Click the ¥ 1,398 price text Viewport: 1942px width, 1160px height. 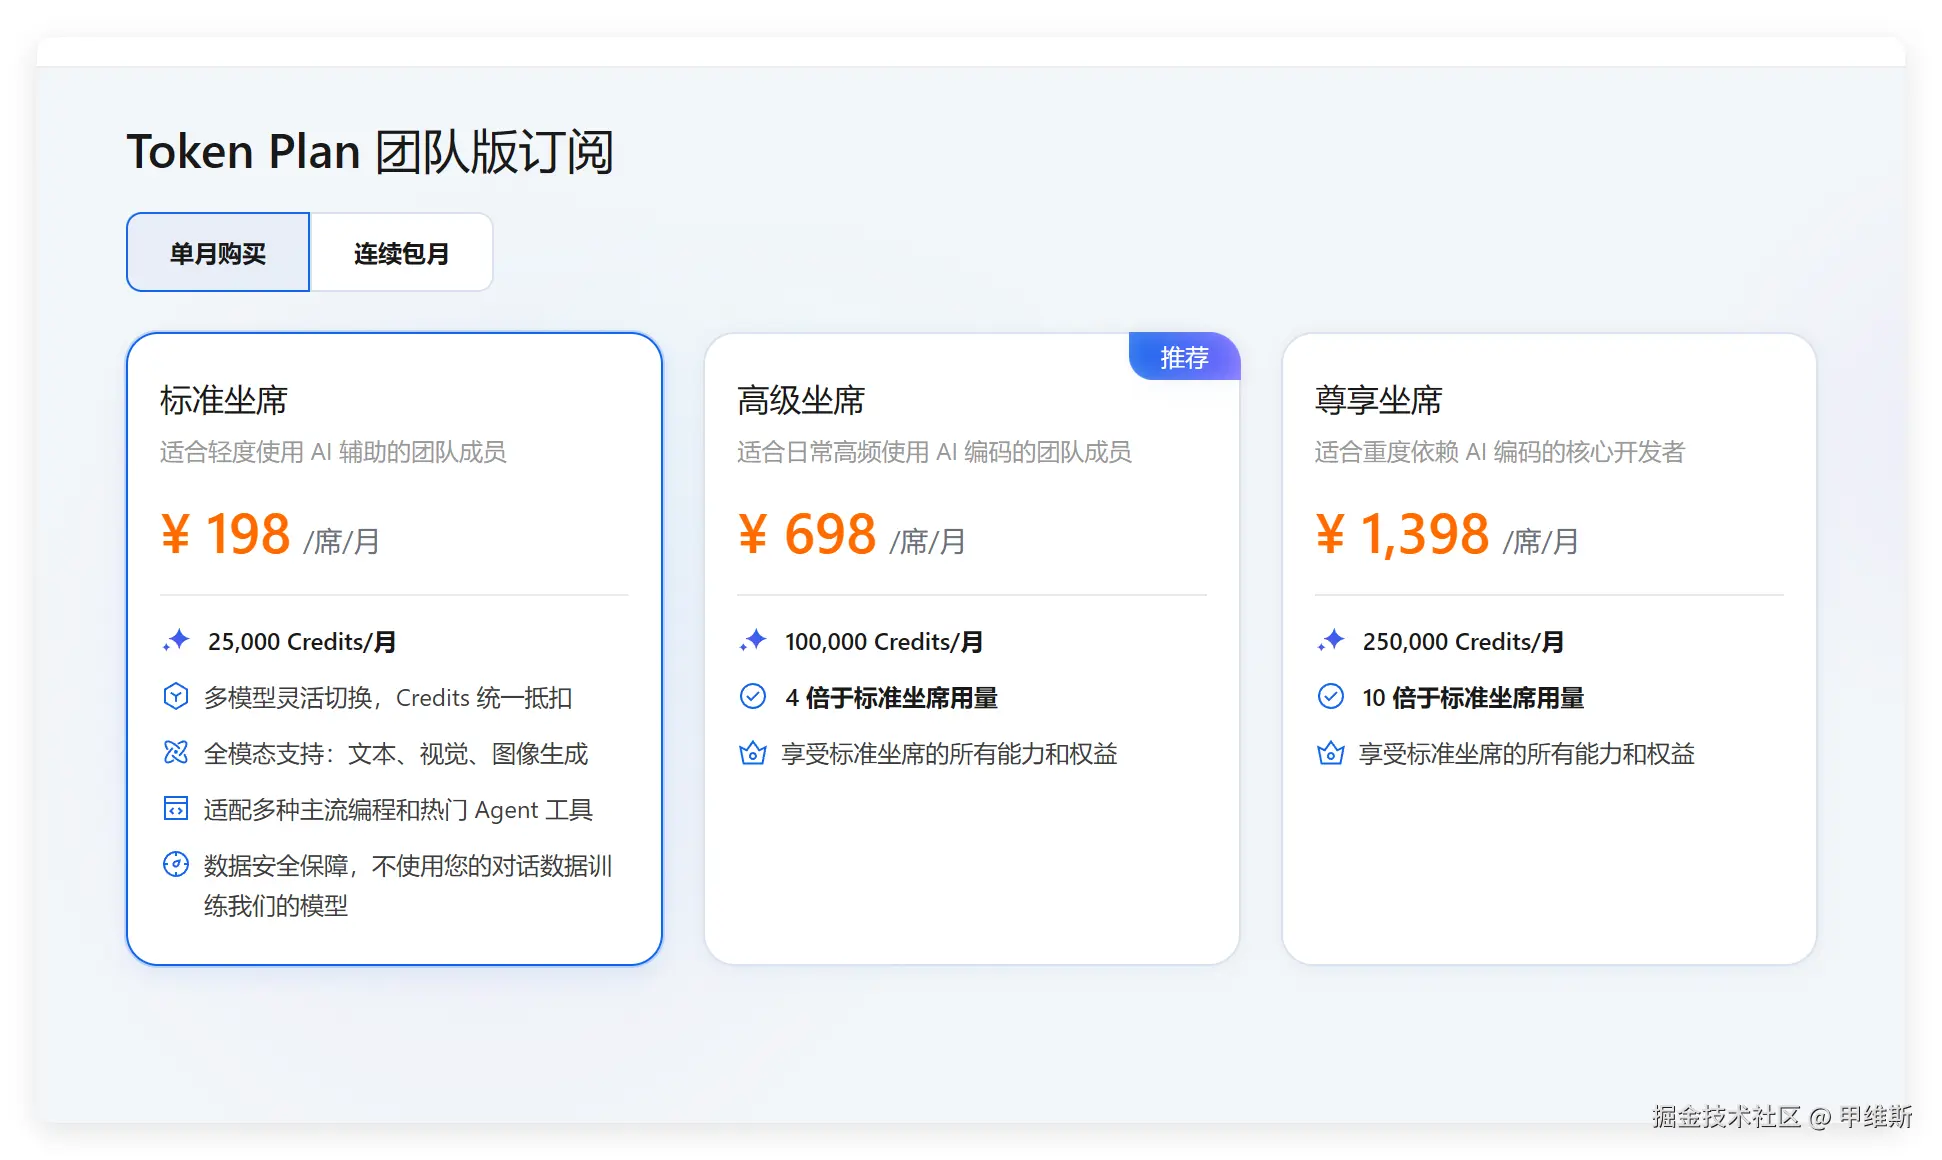click(1402, 534)
